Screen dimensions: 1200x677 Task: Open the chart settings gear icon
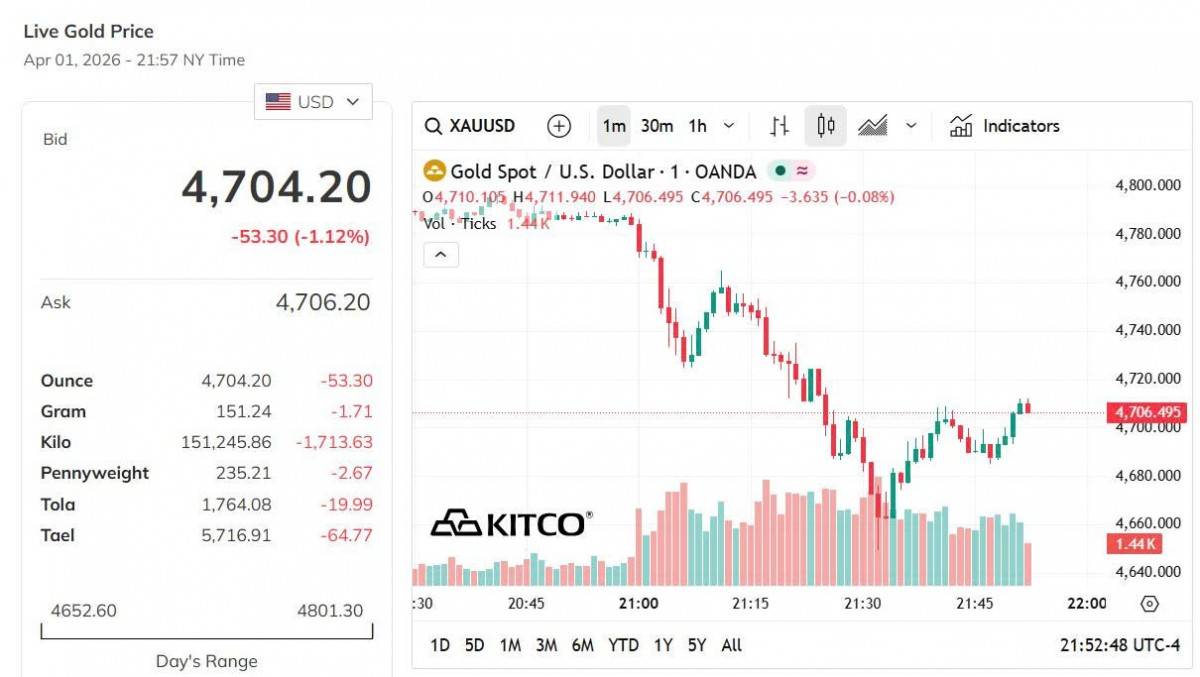tap(1149, 604)
